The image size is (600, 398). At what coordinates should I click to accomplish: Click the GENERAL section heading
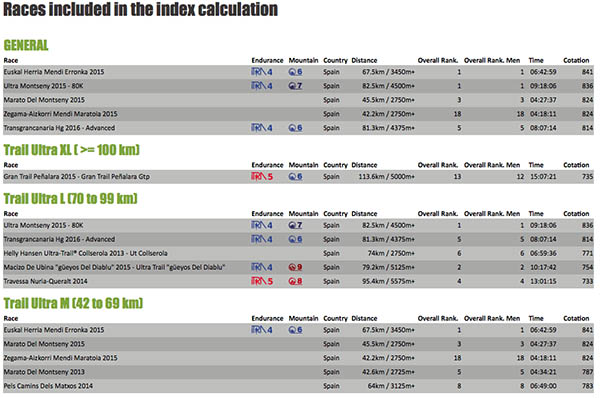(x=26, y=45)
